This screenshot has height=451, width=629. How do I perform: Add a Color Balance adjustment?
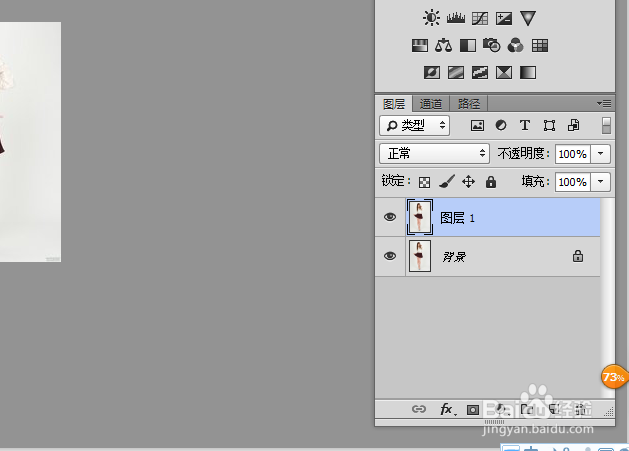click(443, 46)
